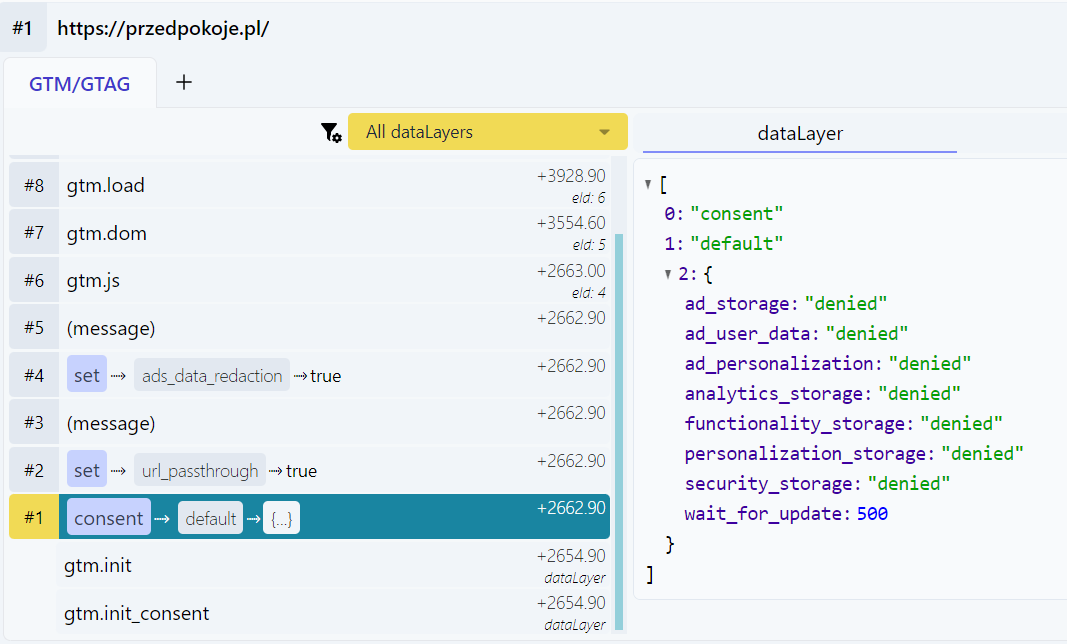This screenshot has width=1067, height=644.
Task: Click the consent tag in row #1
Action: pos(109,518)
